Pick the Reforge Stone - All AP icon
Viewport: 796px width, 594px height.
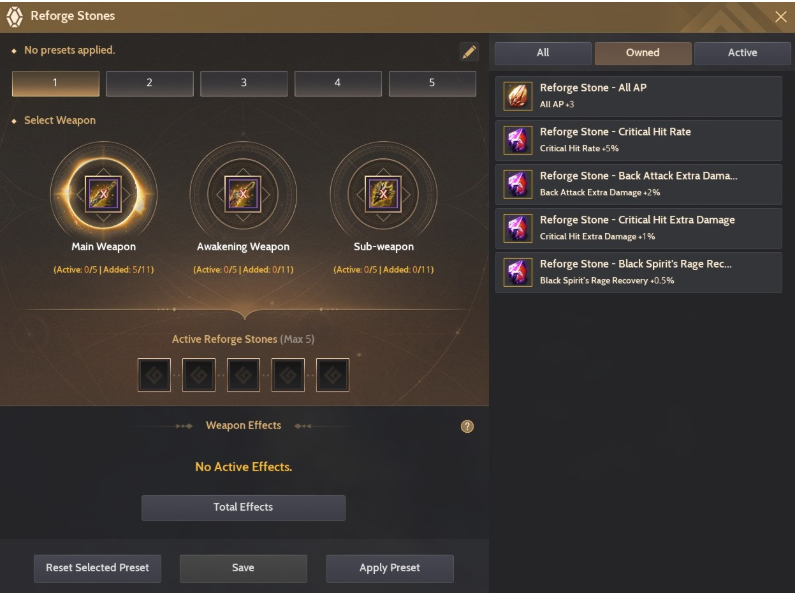[x=518, y=96]
